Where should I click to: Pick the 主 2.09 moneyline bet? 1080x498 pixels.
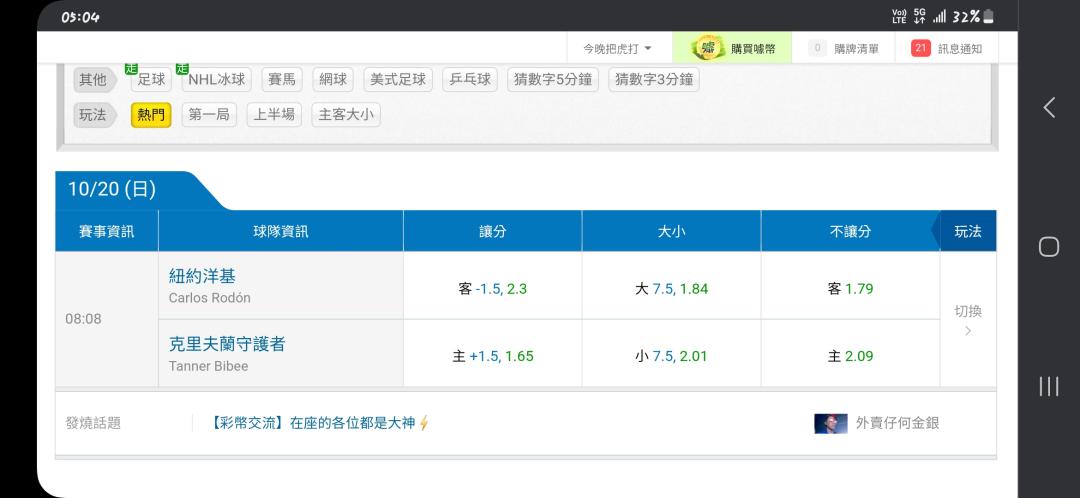[851, 356]
